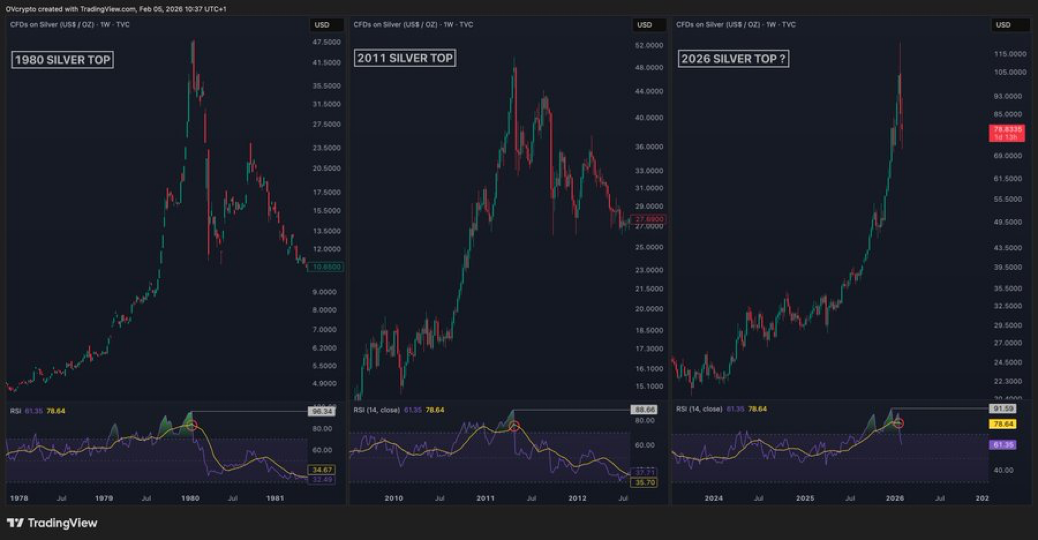Click the 1980 label on the time axis
1038x540 pixels.
(190, 498)
